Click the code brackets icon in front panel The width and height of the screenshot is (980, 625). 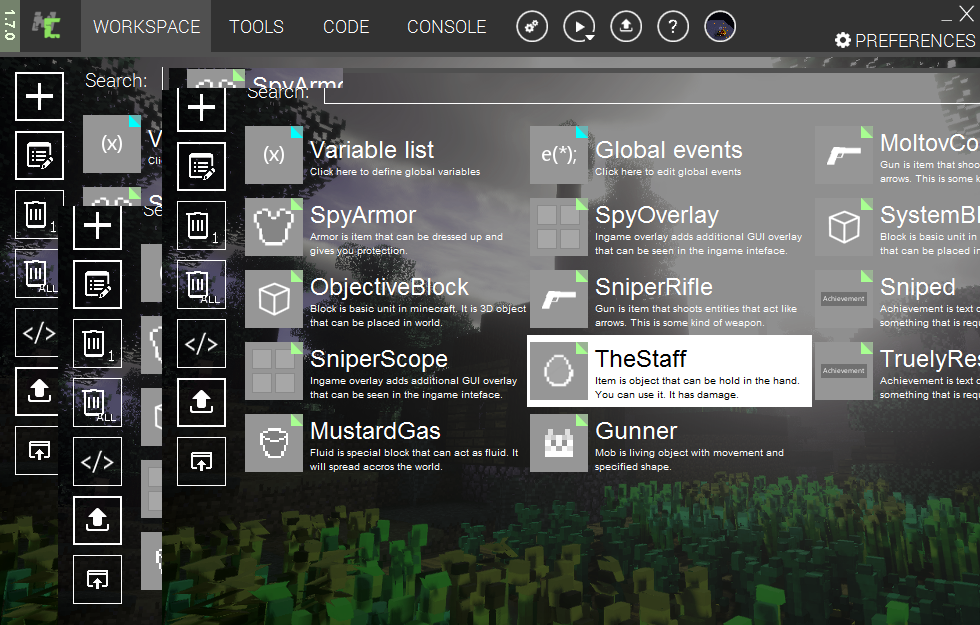click(201, 344)
